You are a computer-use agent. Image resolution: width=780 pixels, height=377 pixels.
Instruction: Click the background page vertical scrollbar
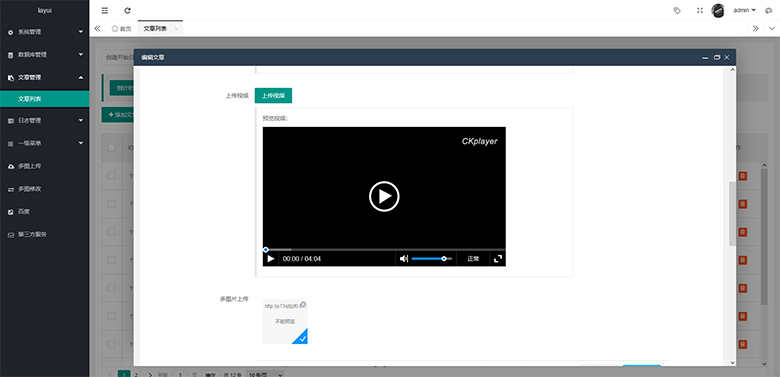pos(764,236)
